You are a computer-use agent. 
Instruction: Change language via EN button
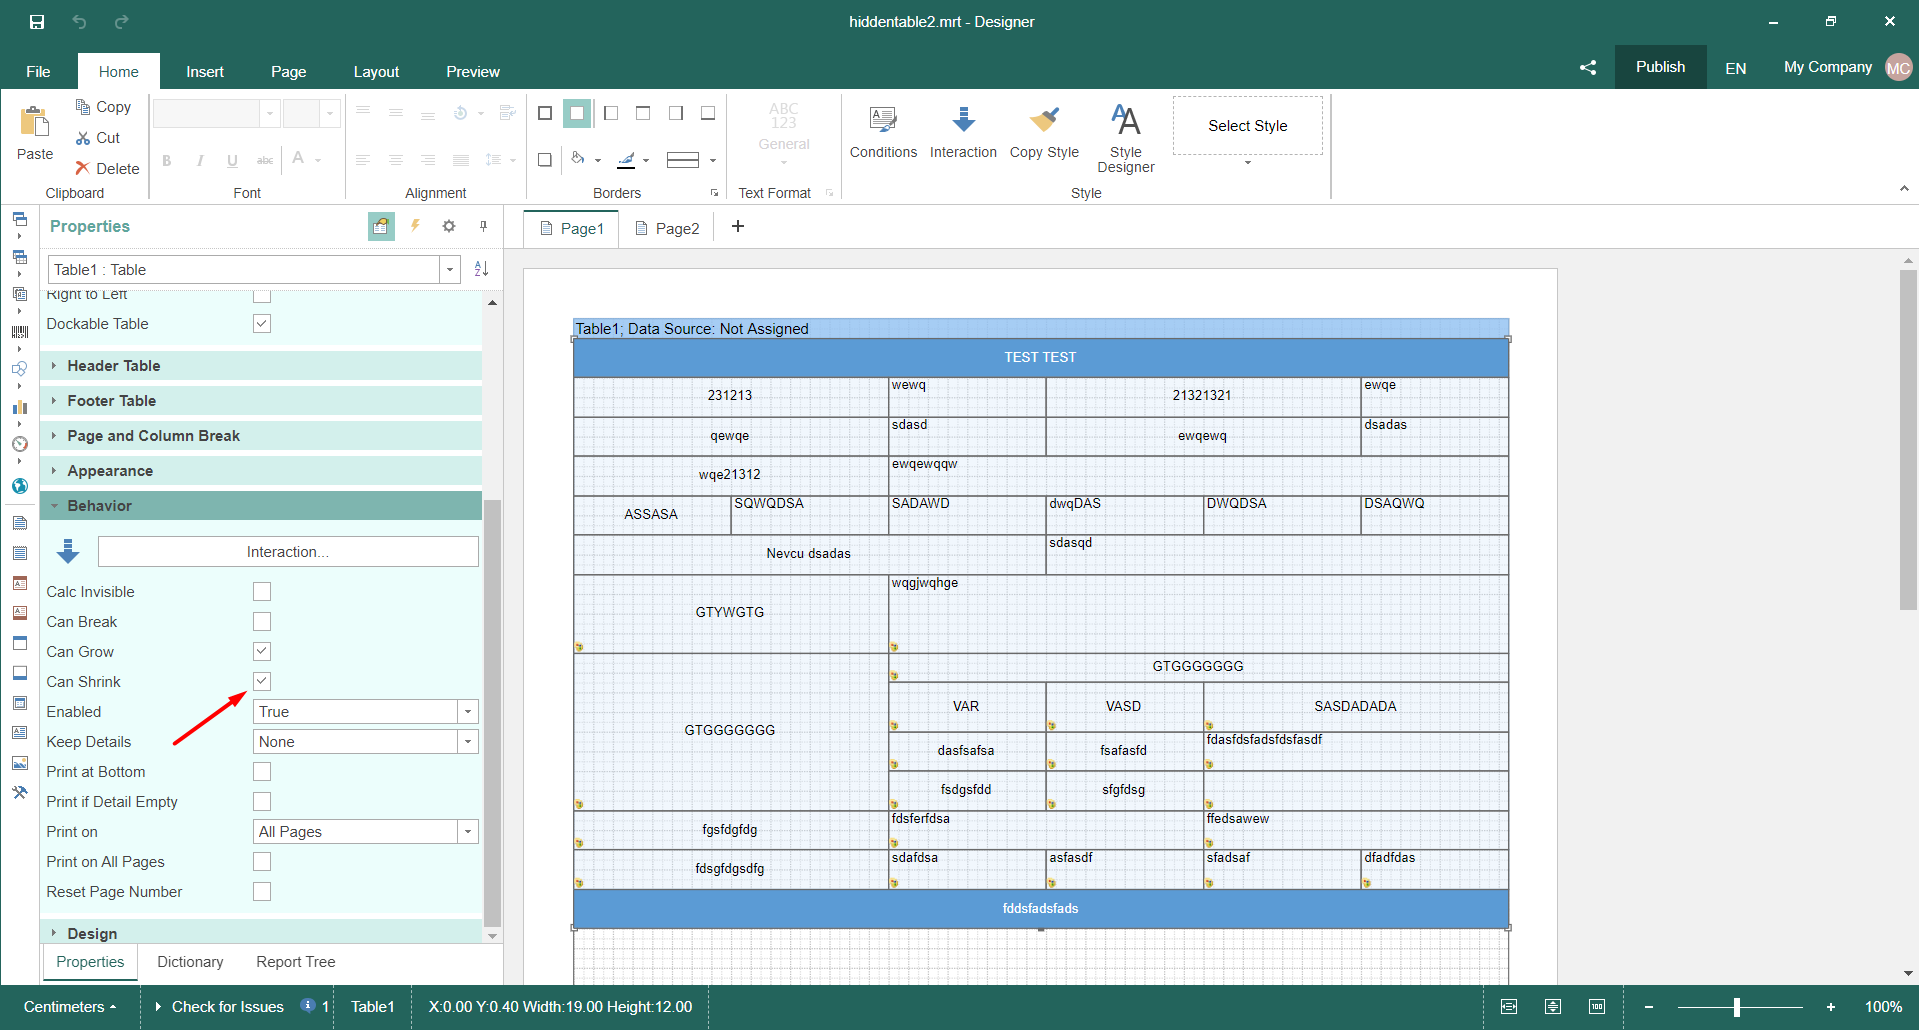point(1735,68)
